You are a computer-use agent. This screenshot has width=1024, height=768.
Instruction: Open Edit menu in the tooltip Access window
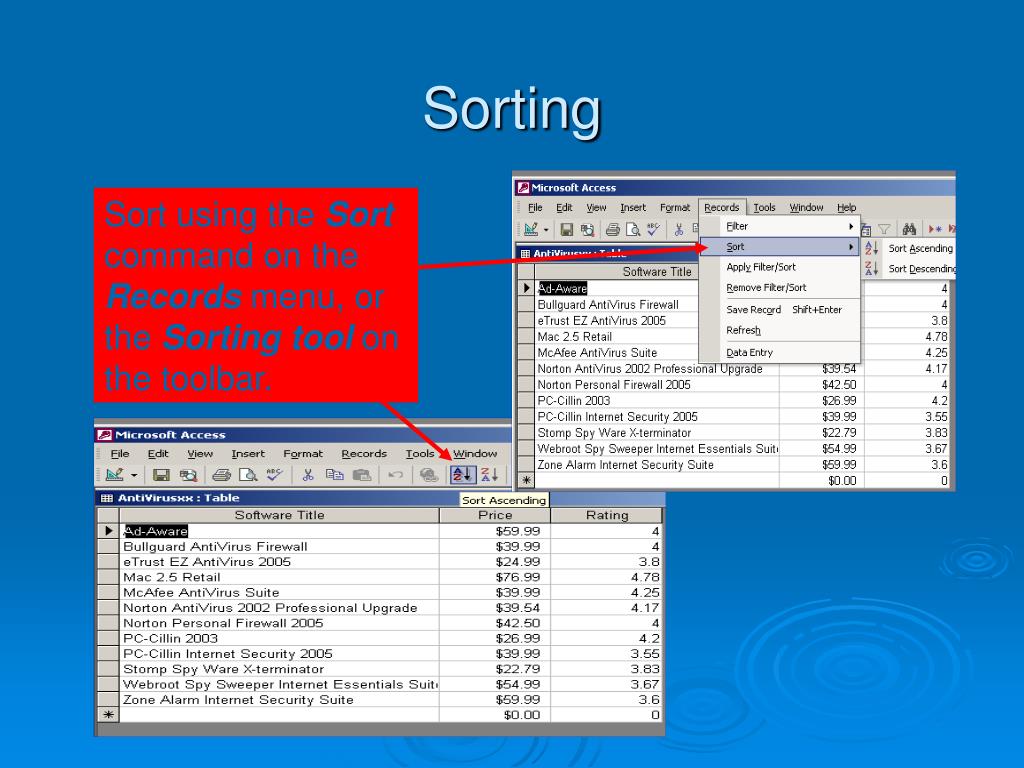[x=157, y=453]
